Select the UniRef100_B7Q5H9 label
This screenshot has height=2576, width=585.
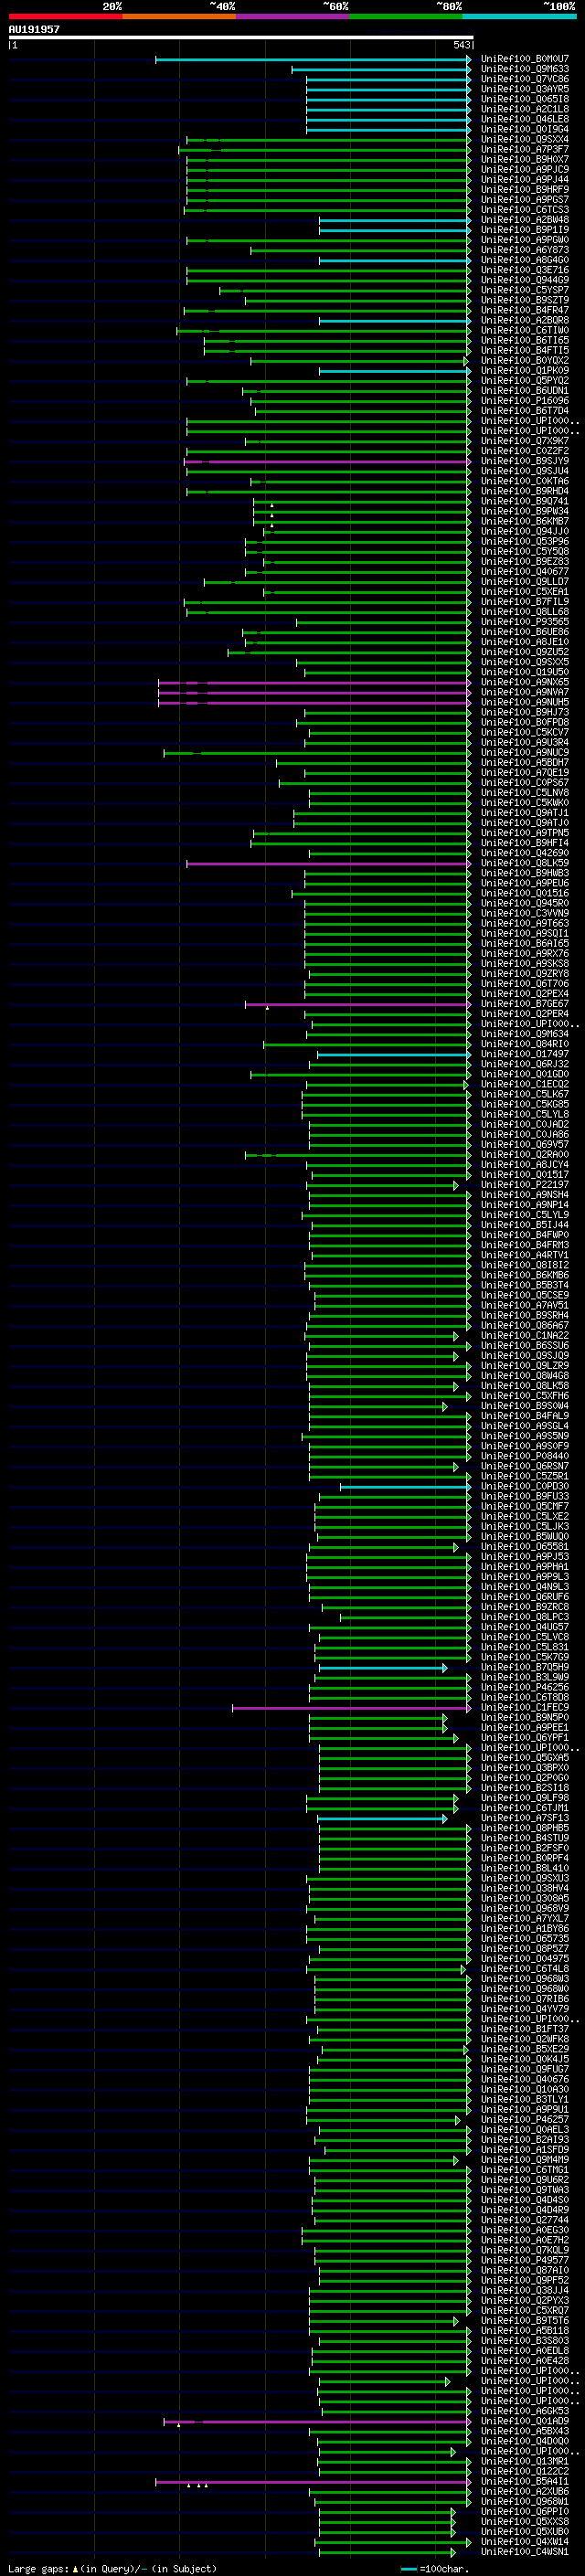click(x=524, y=1667)
